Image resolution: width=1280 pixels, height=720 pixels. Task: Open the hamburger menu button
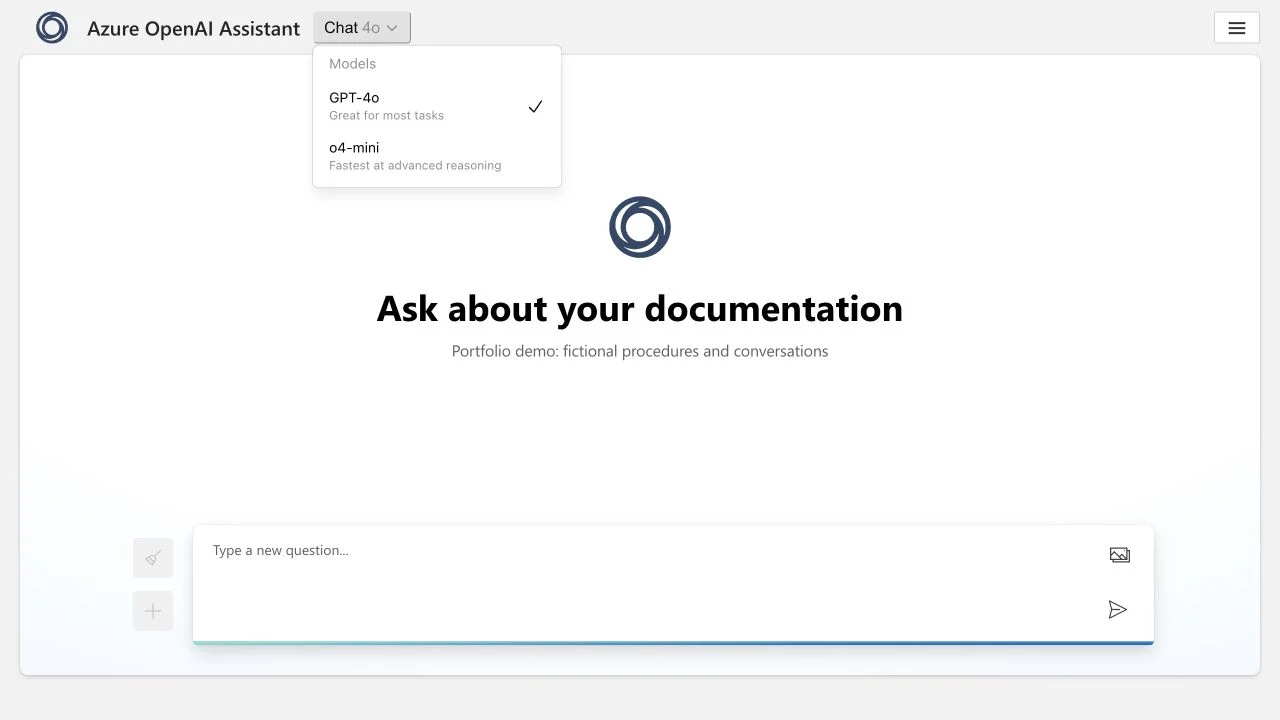click(x=1237, y=28)
